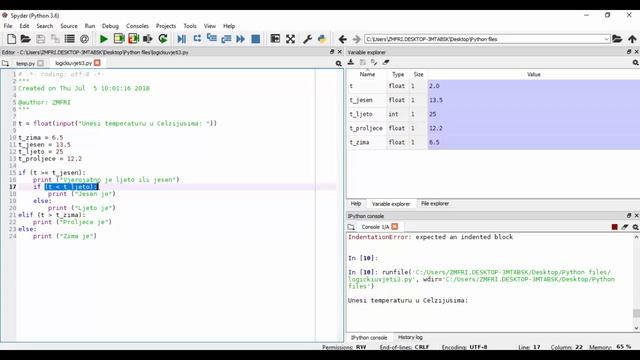Screen dimensions: 640x360
Task: Close the logickiuvjeti3.py tab
Action: coord(97,63)
